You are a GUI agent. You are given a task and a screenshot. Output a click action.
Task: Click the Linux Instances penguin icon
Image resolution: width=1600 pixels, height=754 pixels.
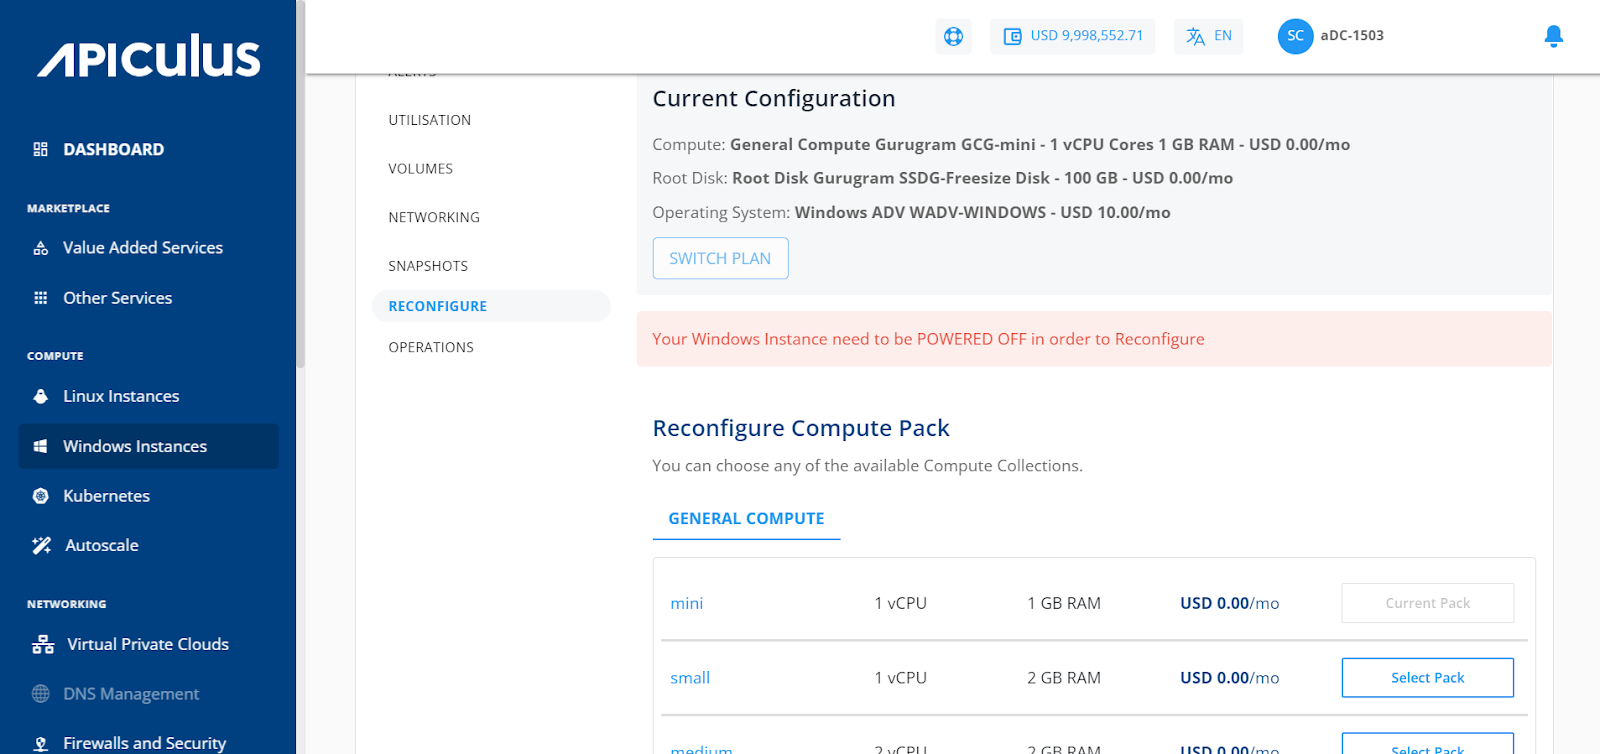[x=40, y=396]
